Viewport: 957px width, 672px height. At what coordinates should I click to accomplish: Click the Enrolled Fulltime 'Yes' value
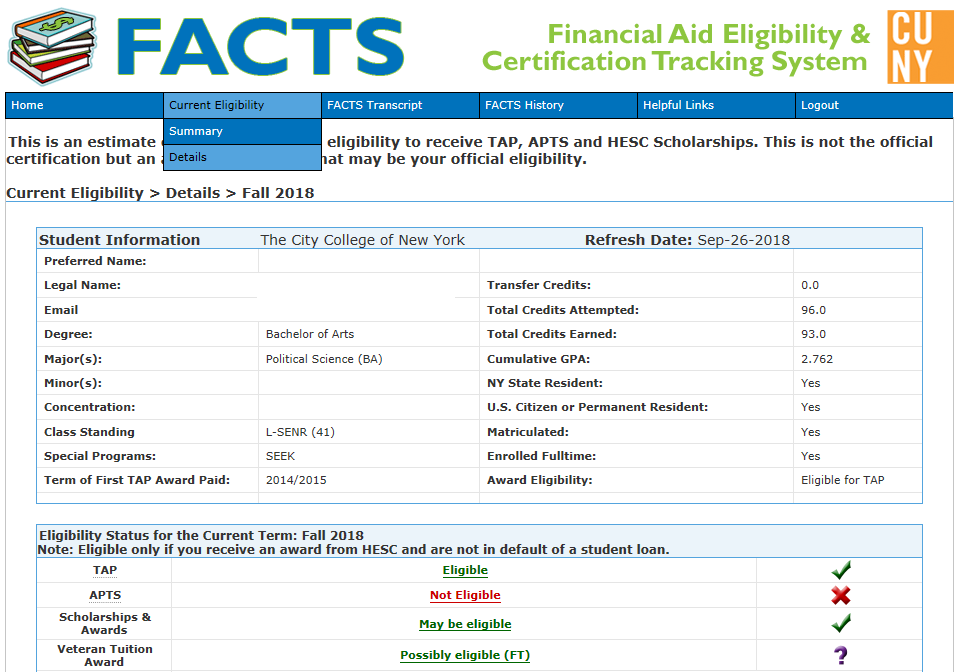tap(811, 456)
